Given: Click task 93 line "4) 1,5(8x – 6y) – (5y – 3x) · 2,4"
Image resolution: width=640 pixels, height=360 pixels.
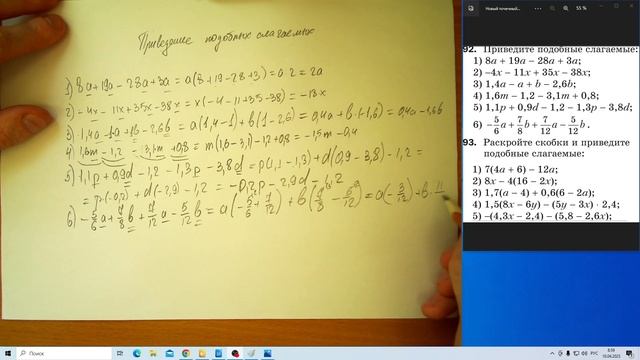Looking at the screenshot, I should [x=546, y=204].
